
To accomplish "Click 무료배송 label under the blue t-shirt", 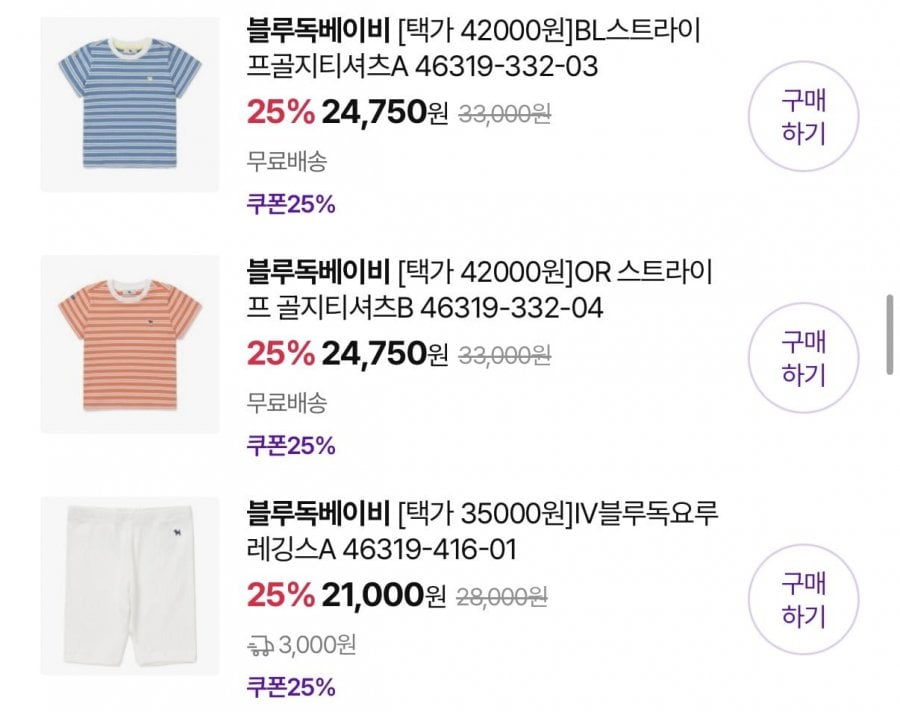I will [x=286, y=161].
